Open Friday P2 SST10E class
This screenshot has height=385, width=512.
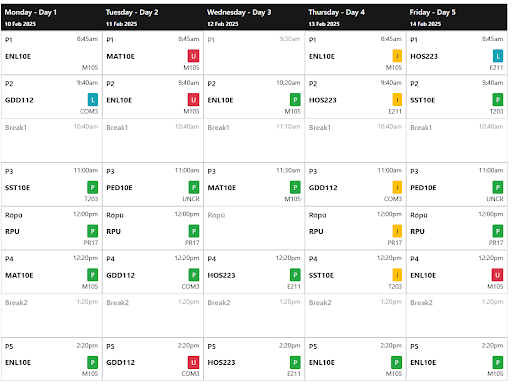[457, 97]
